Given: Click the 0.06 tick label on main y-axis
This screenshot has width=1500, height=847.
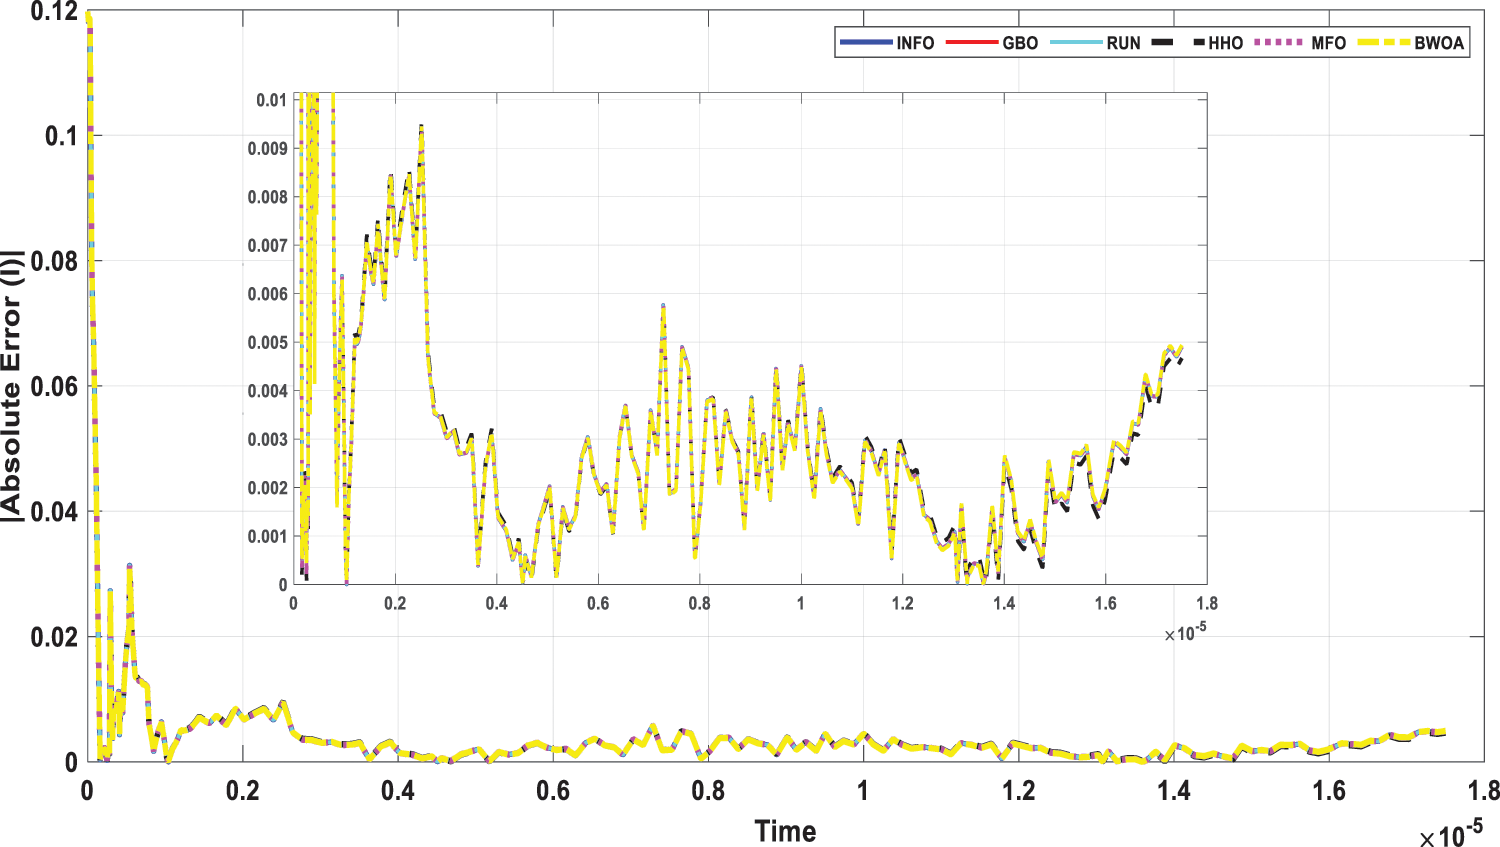Looking at the screenshot, I should pyautogui.click(x=54, y=387).
